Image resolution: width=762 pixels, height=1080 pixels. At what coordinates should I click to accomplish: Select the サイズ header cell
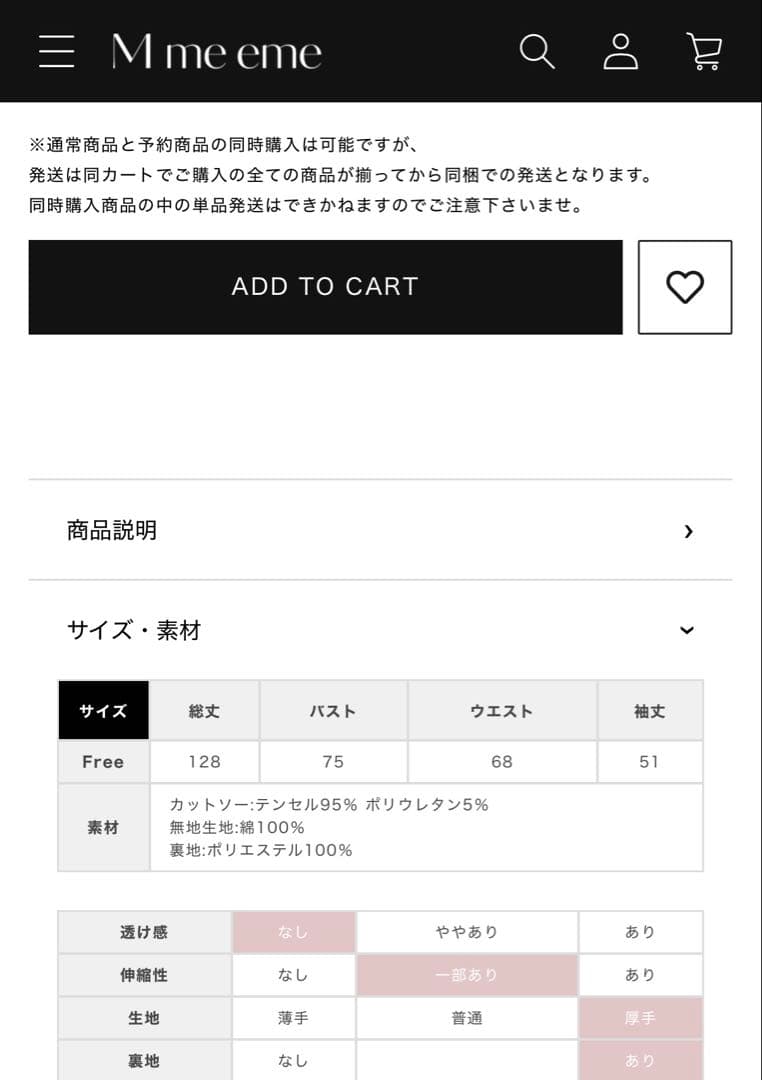[104, 711]
